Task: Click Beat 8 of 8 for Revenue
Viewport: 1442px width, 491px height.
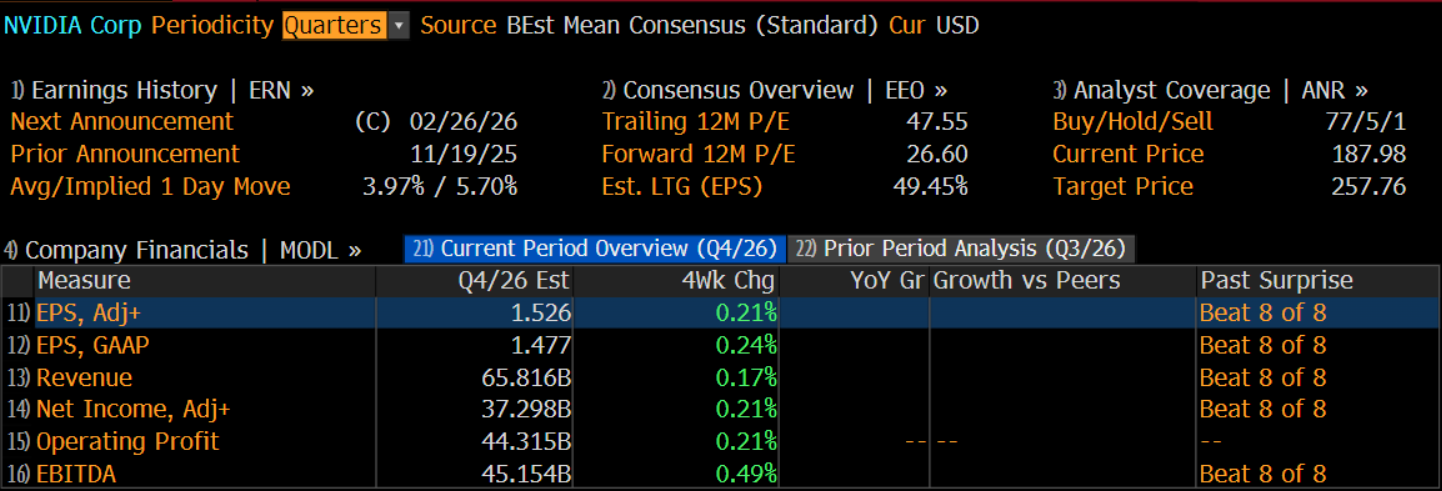Action: [1262, 377]
